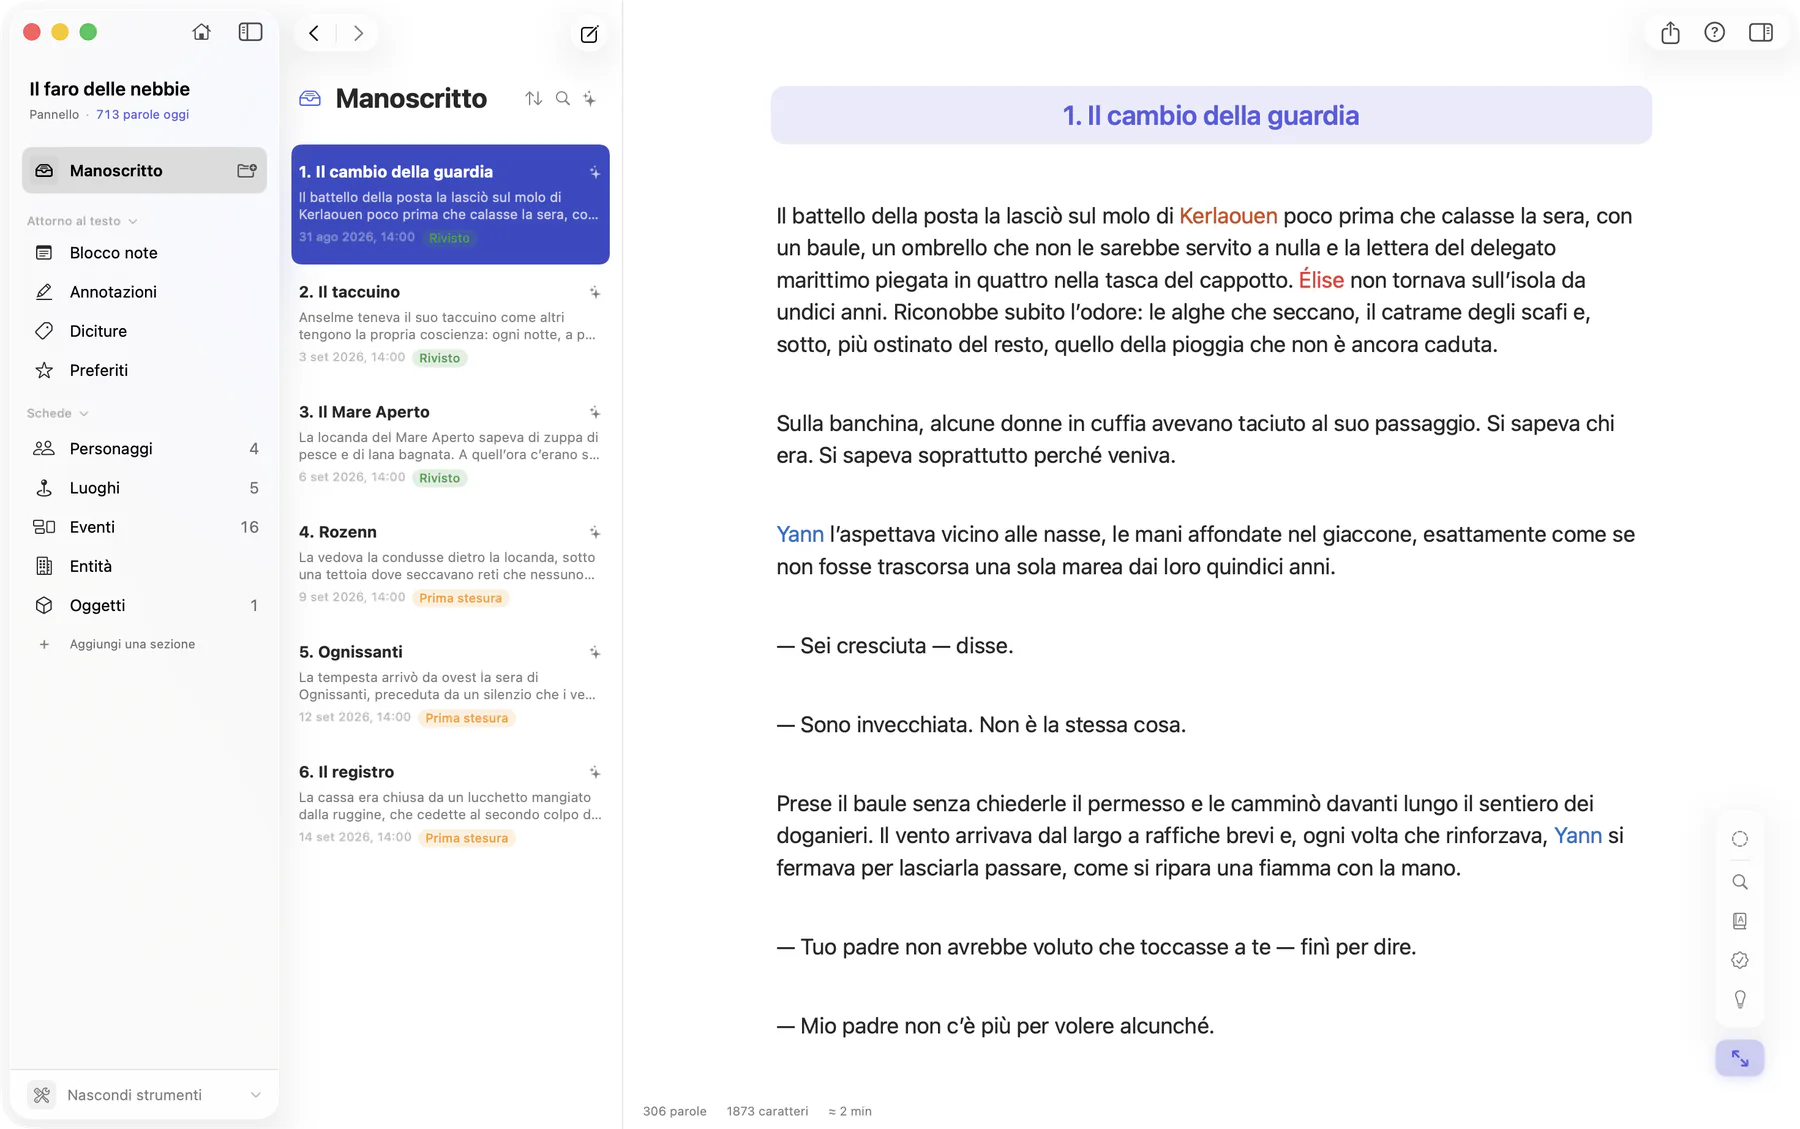Toggle full-screen expand button in editor
The height and width of the screenshot is (1129, 1800).
(1740, 1058)
